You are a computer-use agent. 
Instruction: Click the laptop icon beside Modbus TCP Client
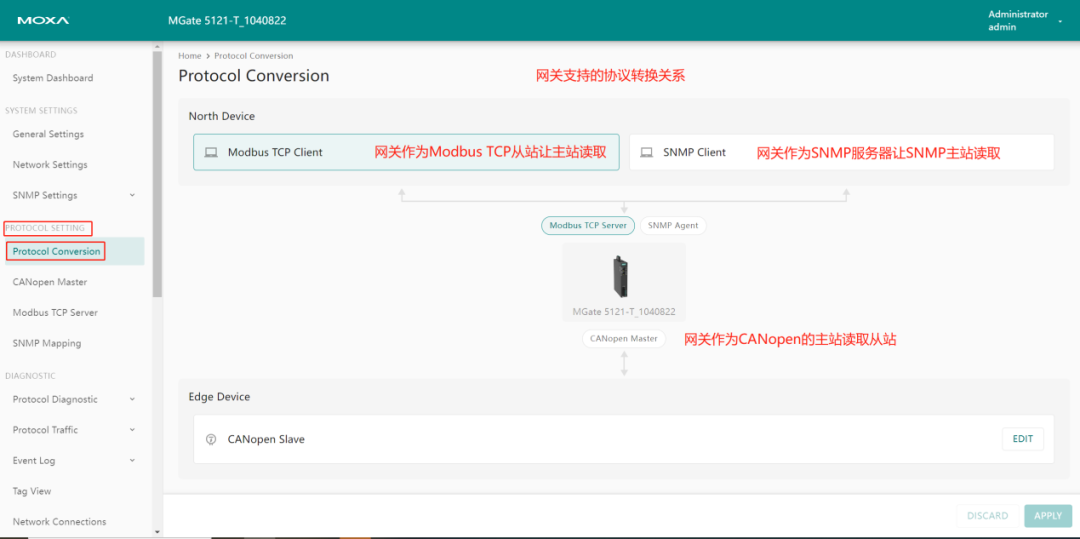click(x=213, y=152)
